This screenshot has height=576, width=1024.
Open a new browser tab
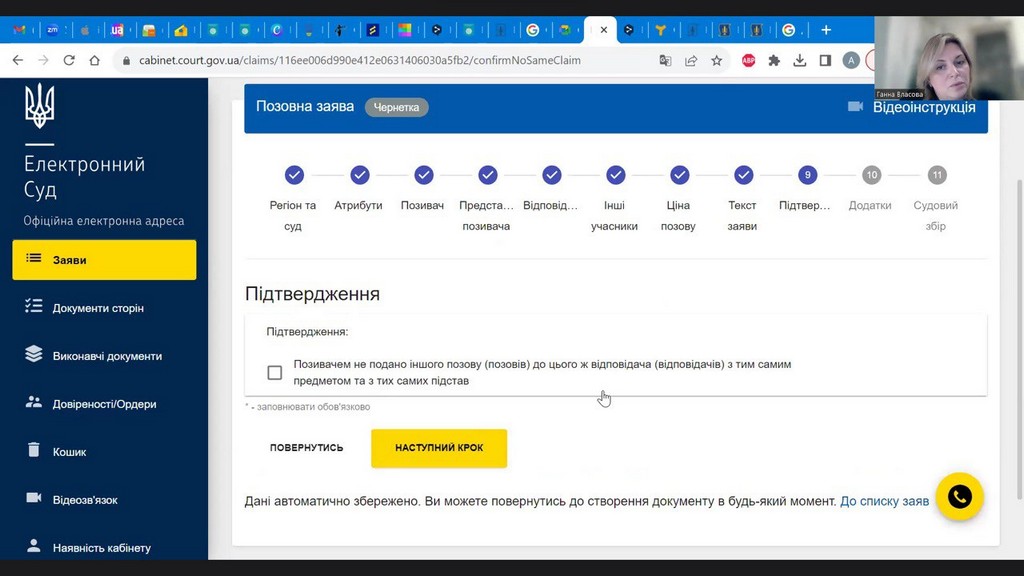826,30
